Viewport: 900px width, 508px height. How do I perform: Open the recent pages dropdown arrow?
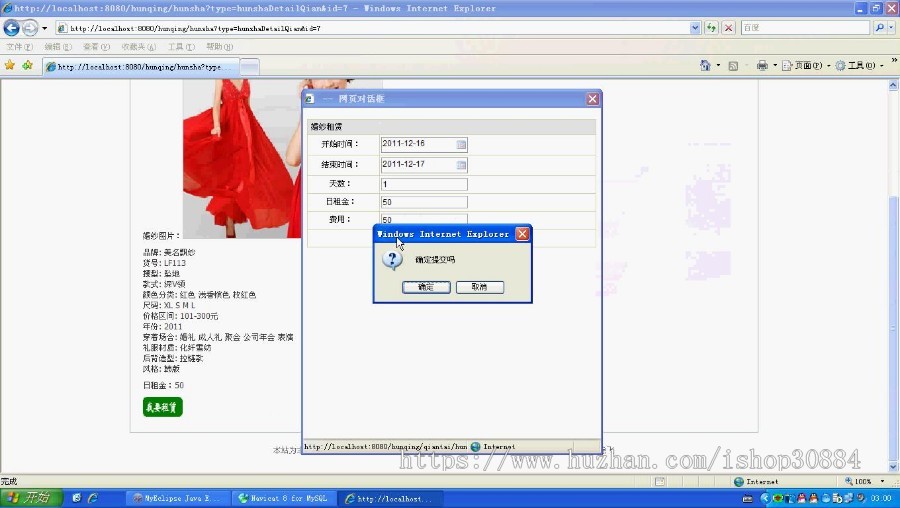(45, 28)
